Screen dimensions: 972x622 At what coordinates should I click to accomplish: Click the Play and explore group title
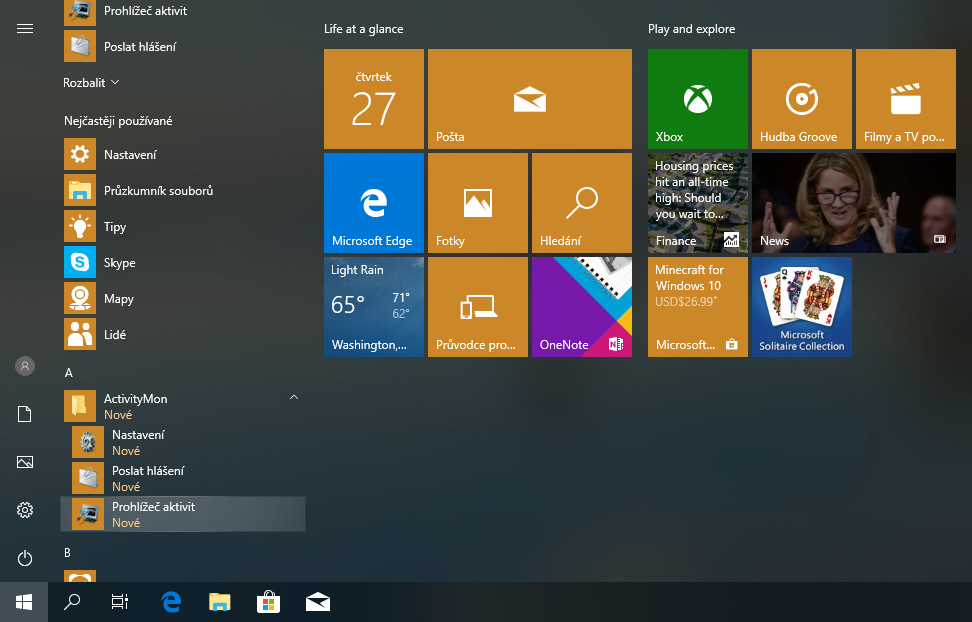pyautogui.click(x=692, y=29)
